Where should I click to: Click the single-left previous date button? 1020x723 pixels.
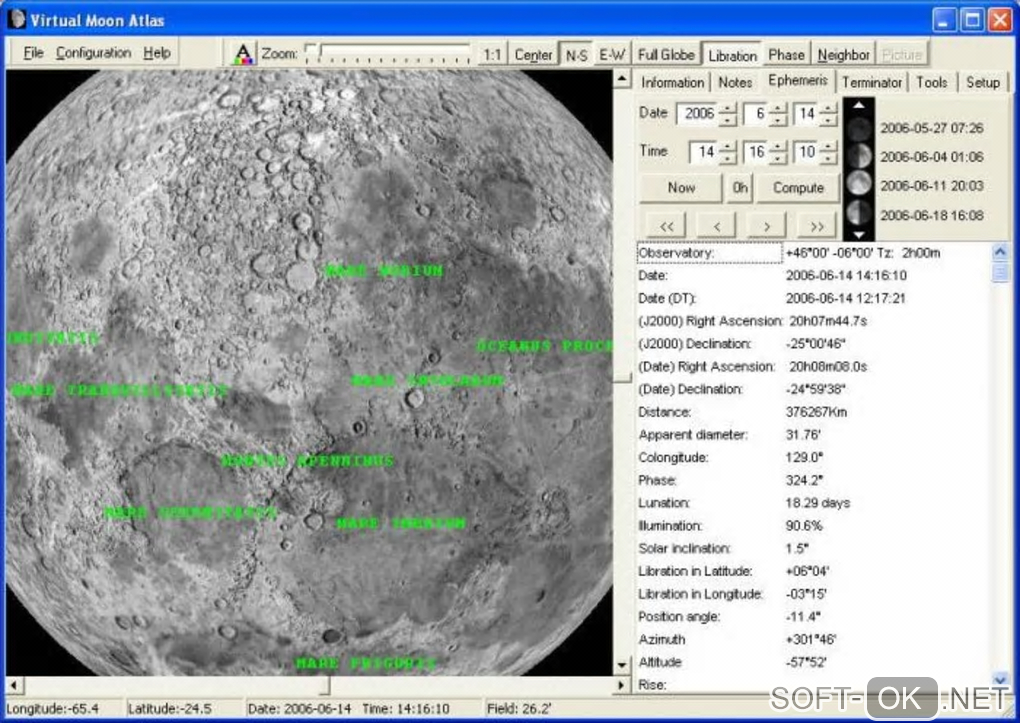coord(716,226)
